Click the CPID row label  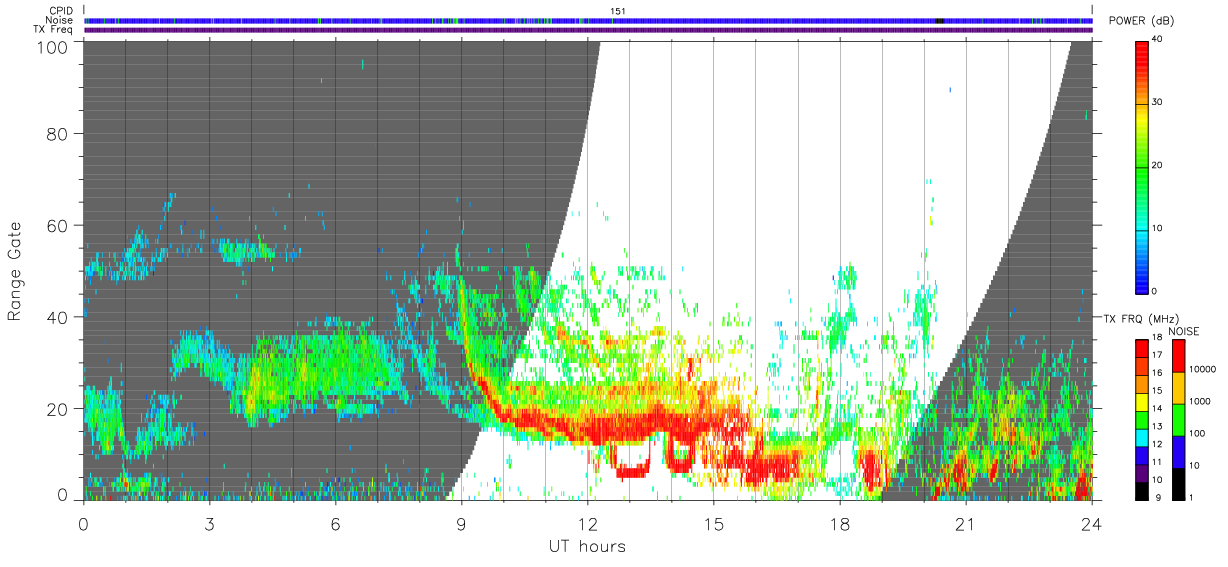click(61, 11)
